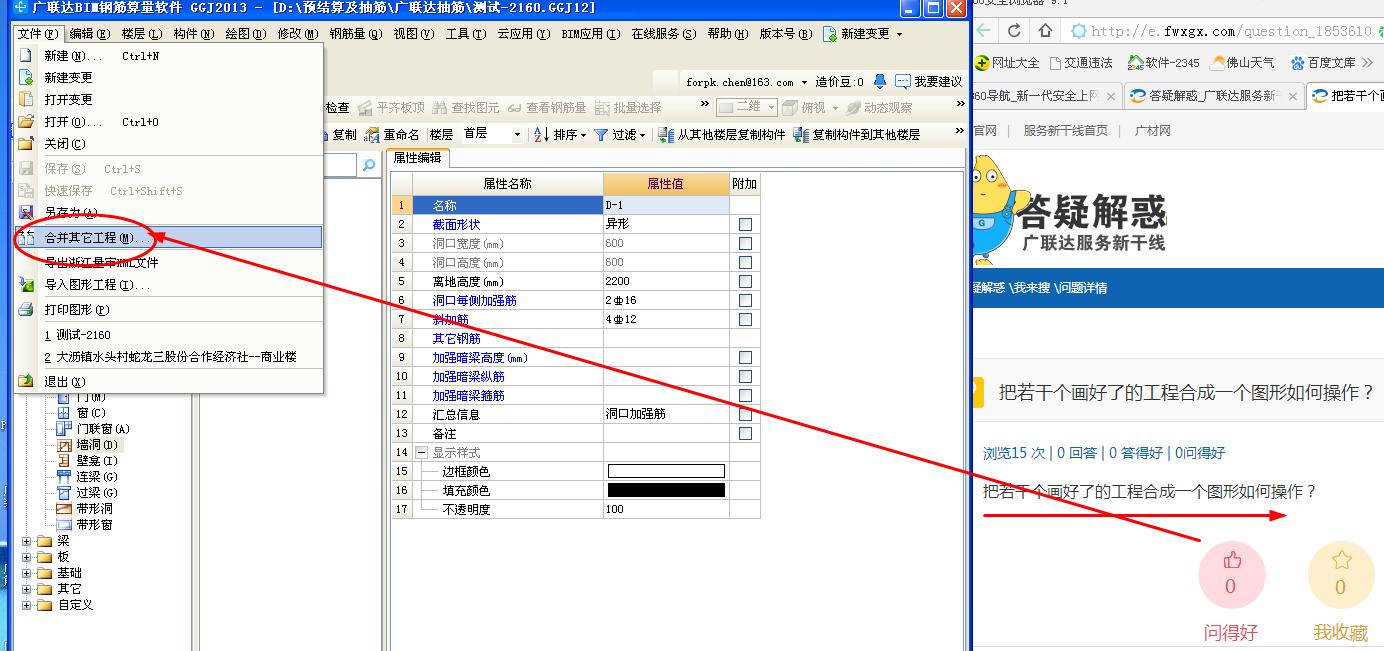Expand the 基础 folder in tree
The width and height of the screenshot is (1384, 651).
(26, 573)
